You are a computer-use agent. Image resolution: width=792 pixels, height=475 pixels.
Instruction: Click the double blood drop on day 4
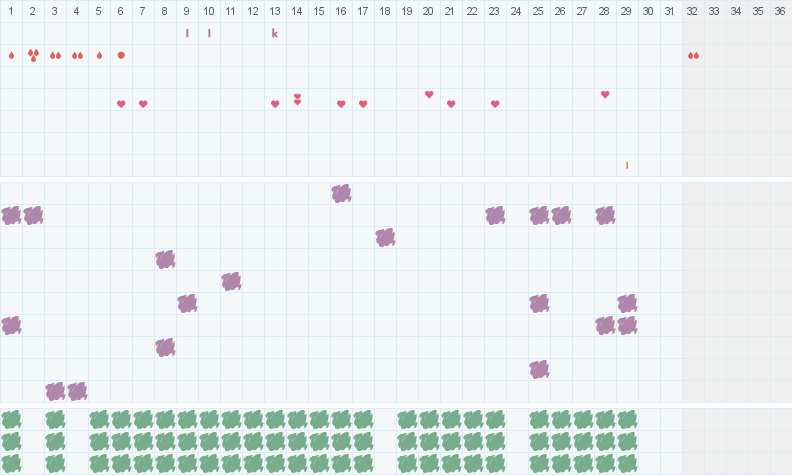tap(77, 56)
